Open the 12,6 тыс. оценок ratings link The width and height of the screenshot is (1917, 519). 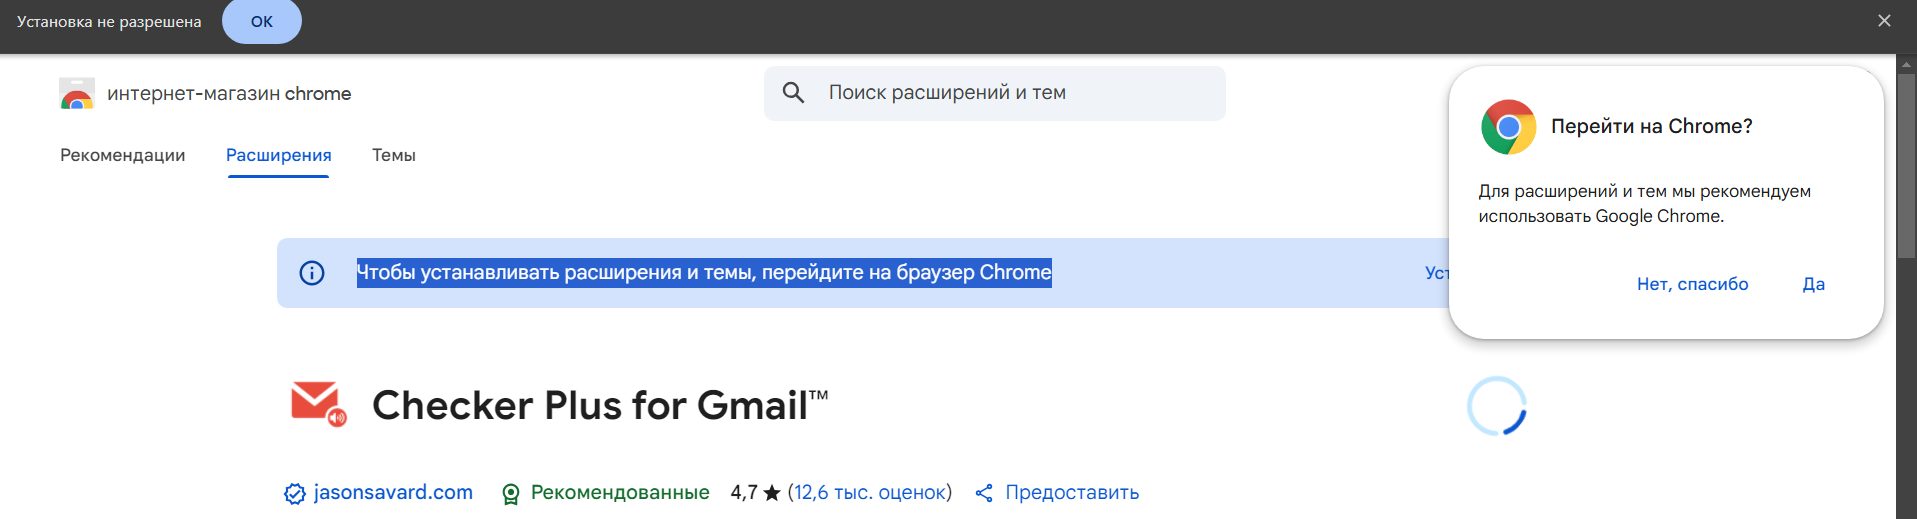(870, 492)
